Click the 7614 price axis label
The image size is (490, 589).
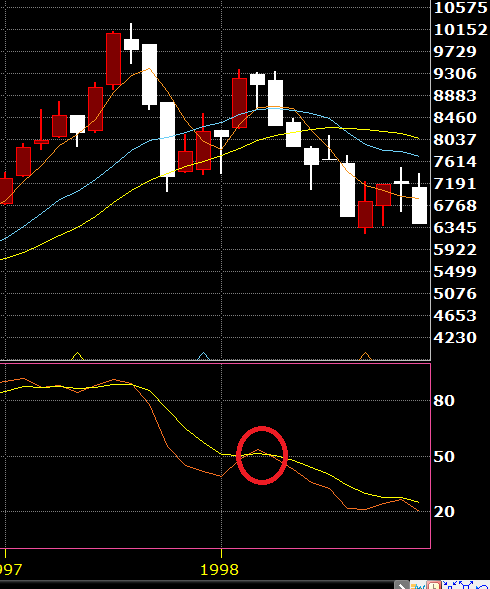[x=455, y=161]
